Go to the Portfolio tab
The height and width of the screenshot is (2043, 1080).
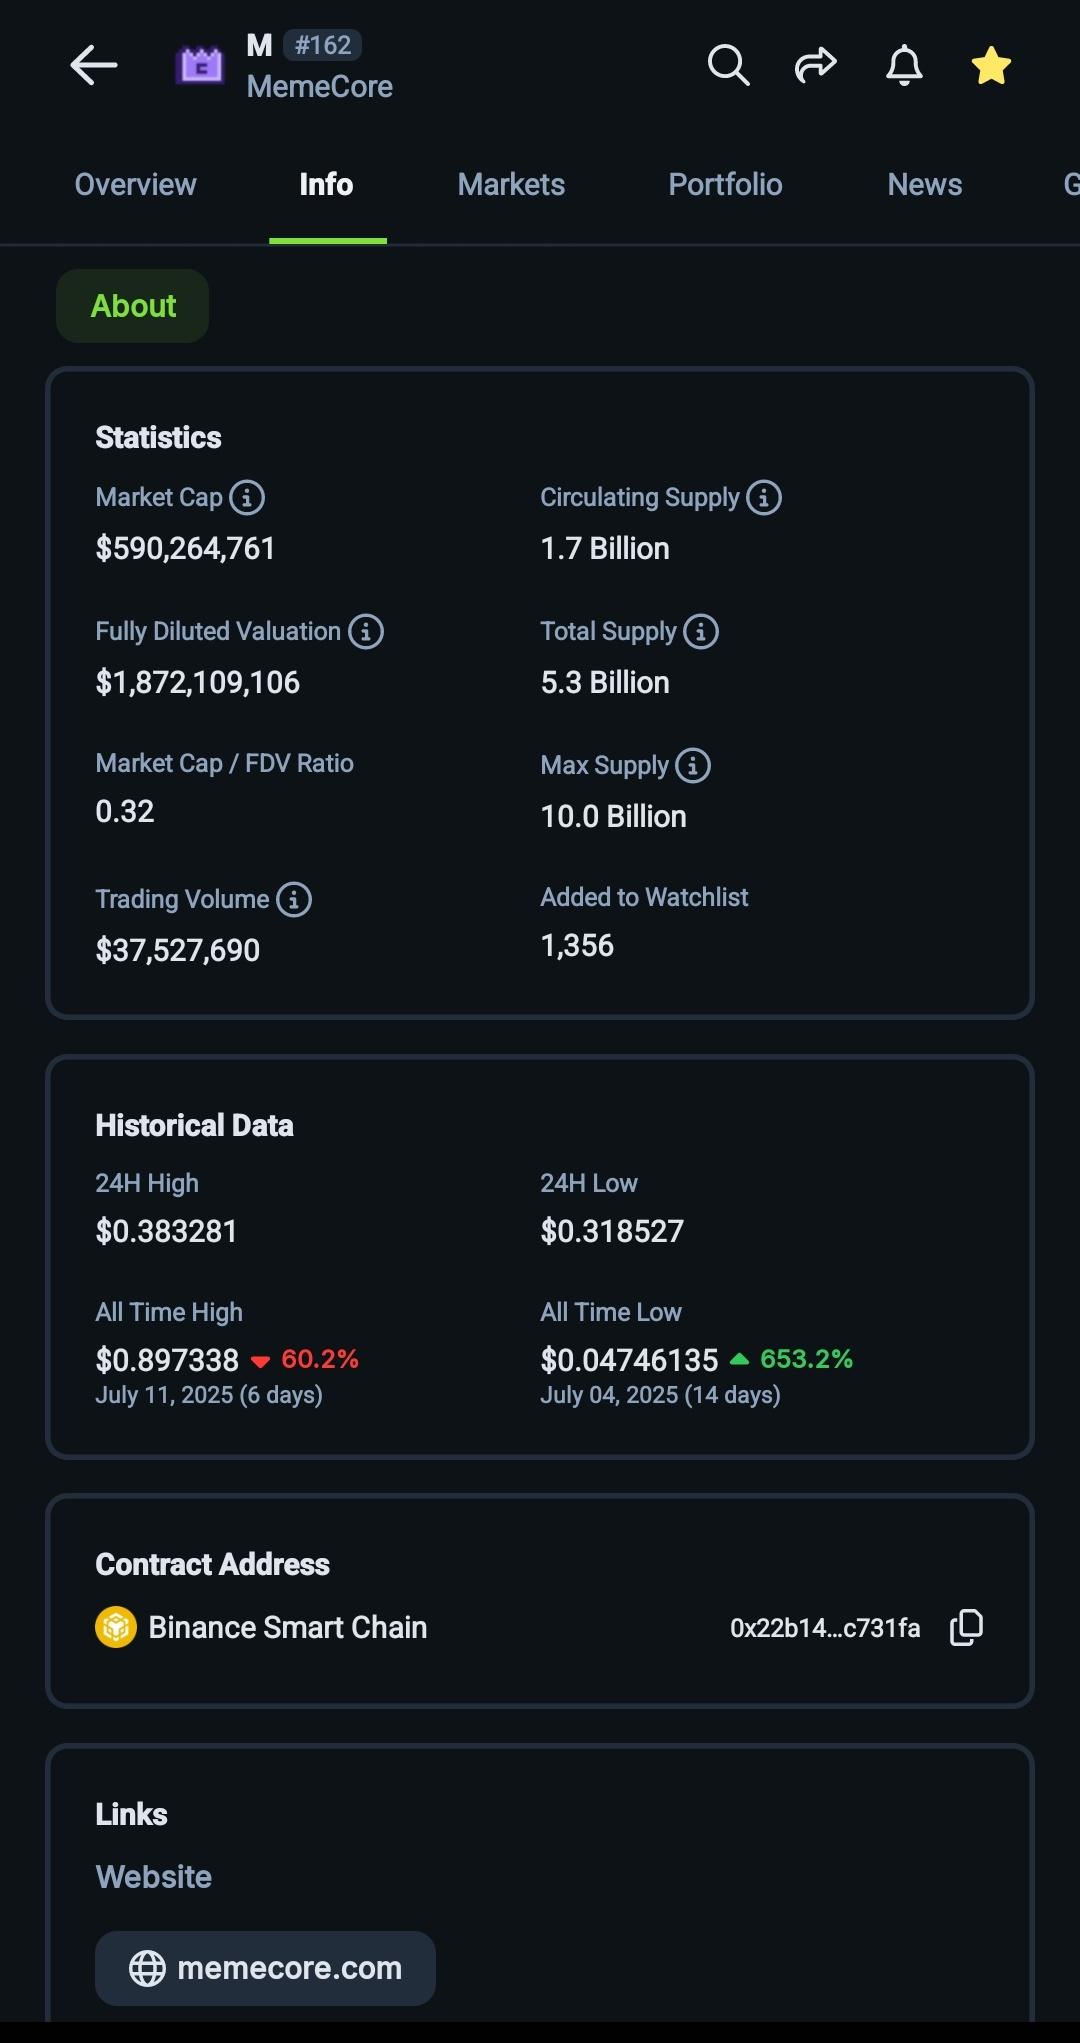[725, 185]
